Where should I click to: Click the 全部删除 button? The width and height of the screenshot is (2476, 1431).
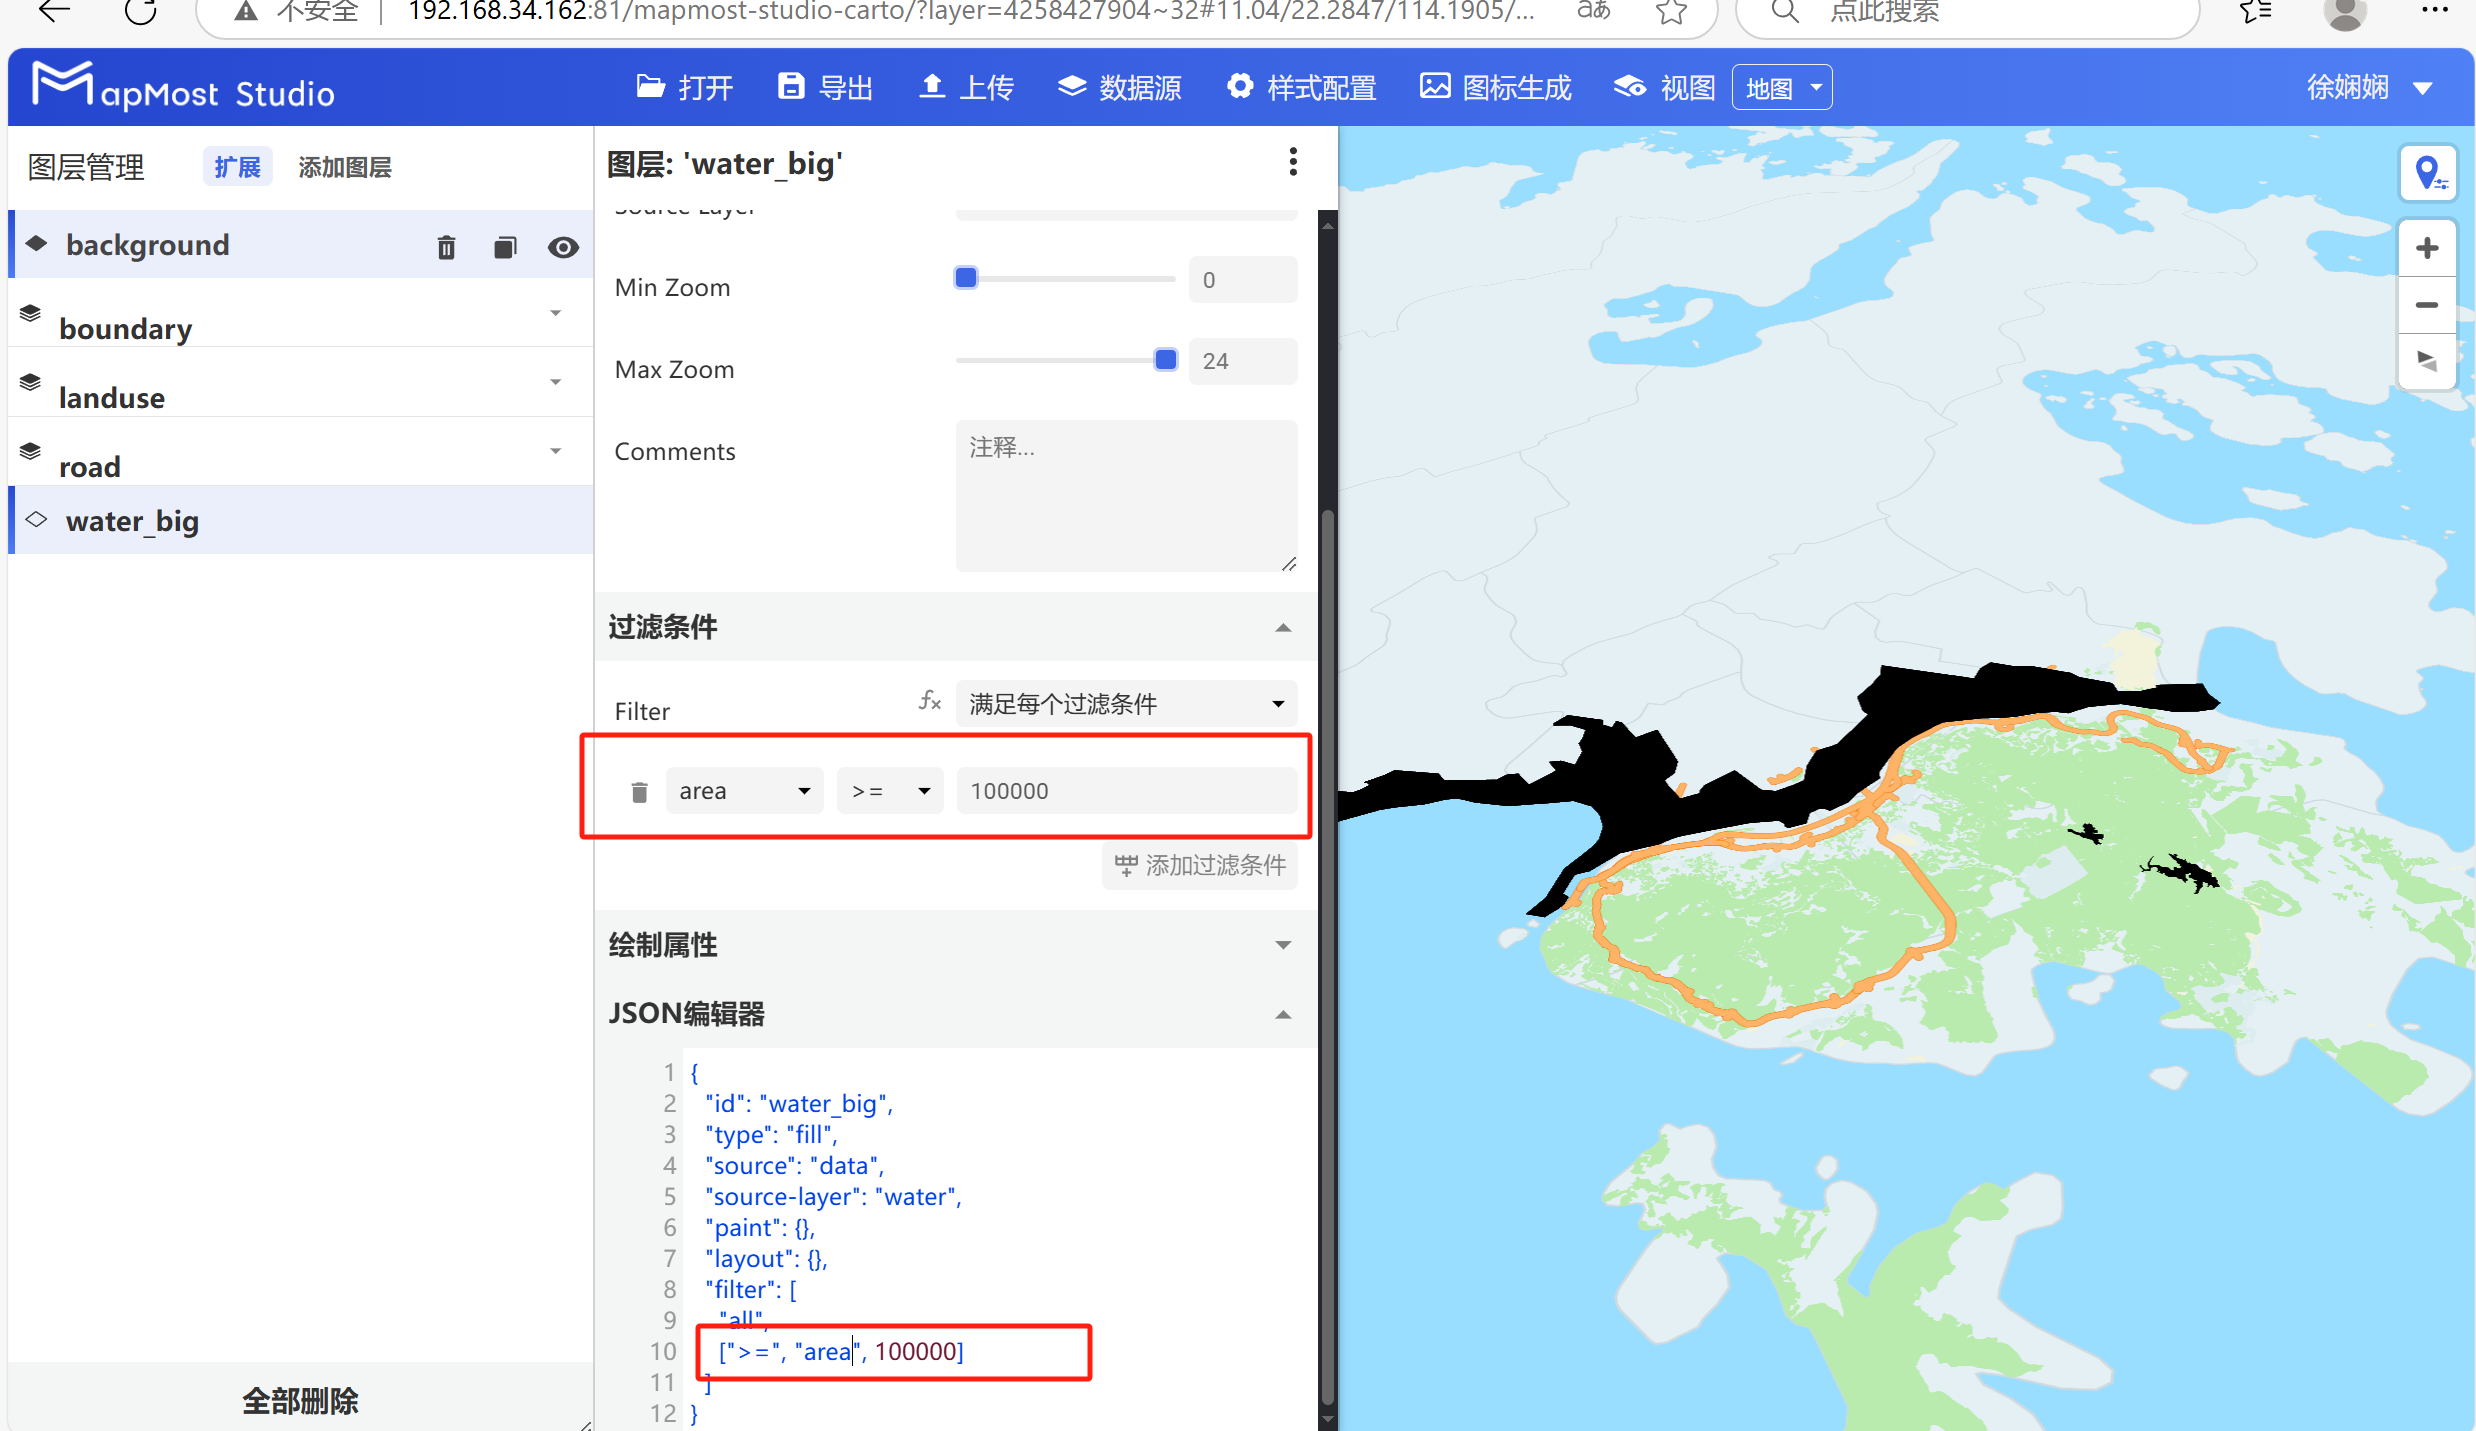click(x=299, y=1400)
